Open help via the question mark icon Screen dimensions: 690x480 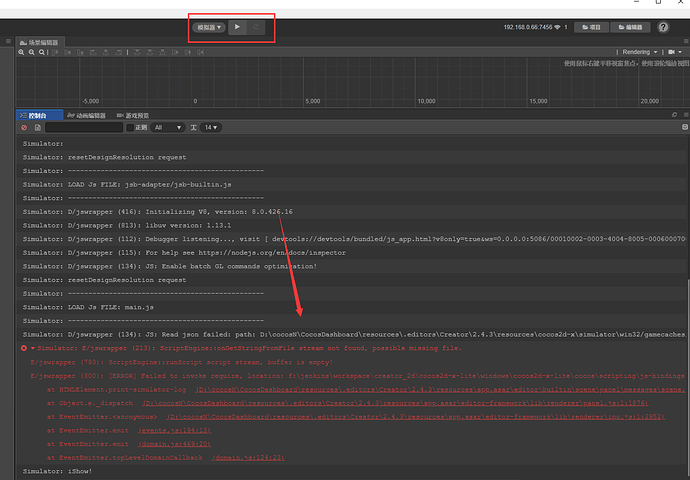click(x=663, y=27)
